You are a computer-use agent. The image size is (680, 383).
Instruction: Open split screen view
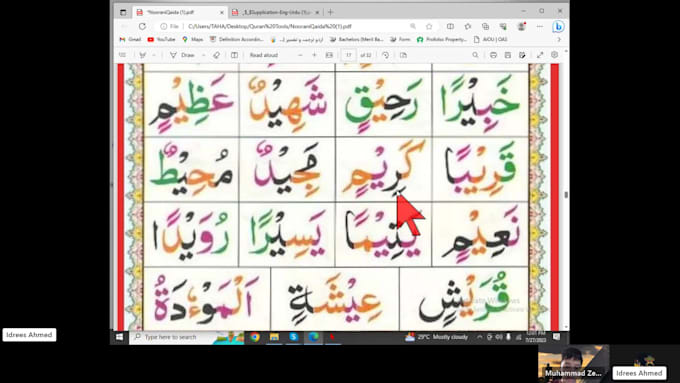(450, 26)
